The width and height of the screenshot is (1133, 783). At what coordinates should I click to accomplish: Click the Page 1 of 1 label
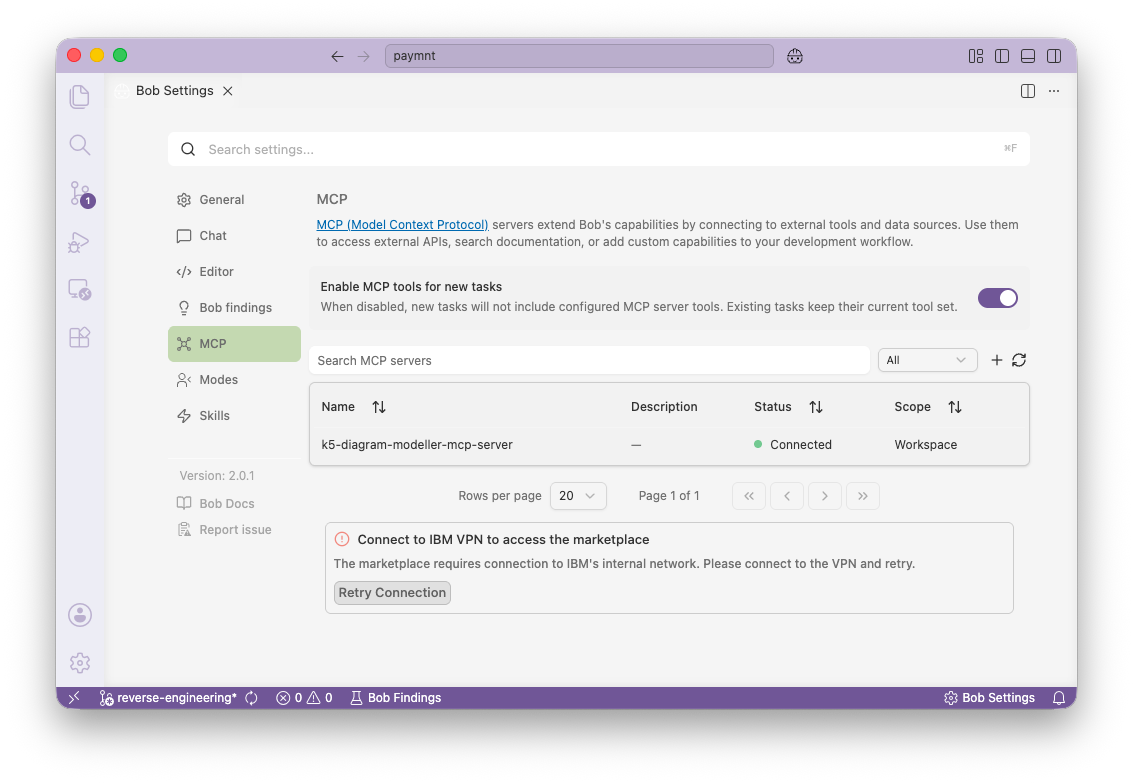[669, 496]
